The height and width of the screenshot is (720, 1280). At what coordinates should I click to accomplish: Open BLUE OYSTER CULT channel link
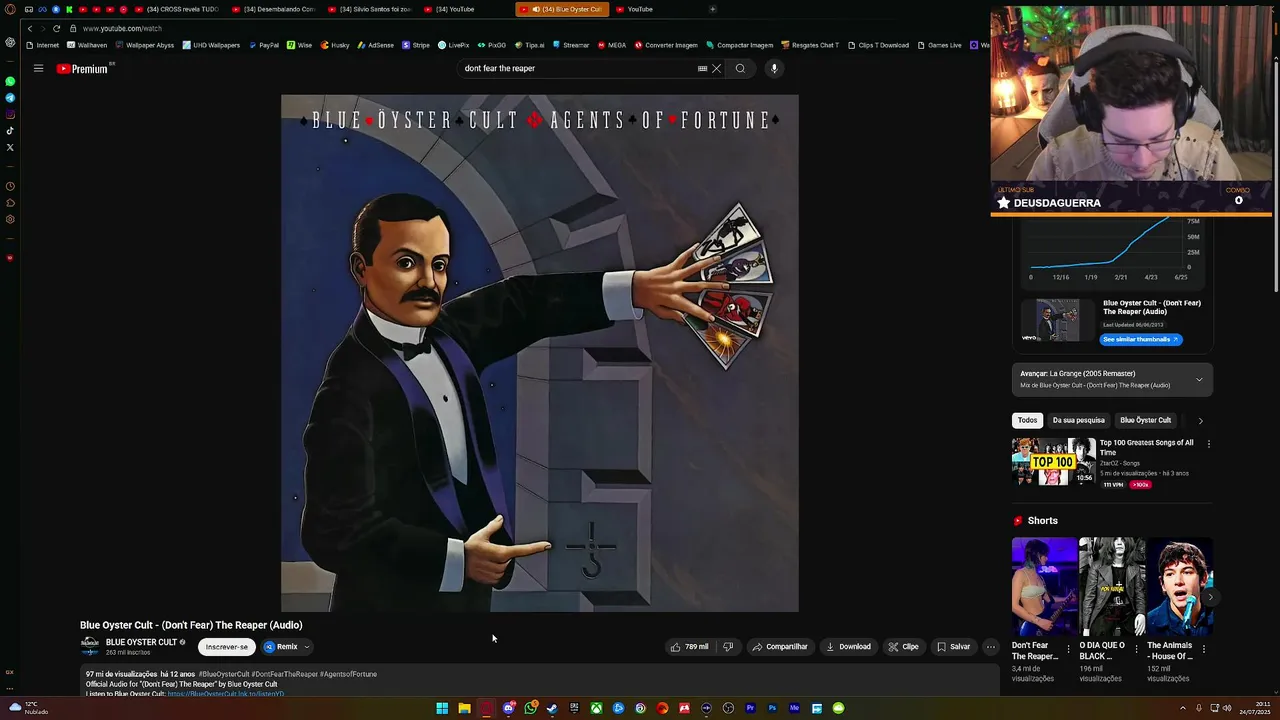[141, 643]
